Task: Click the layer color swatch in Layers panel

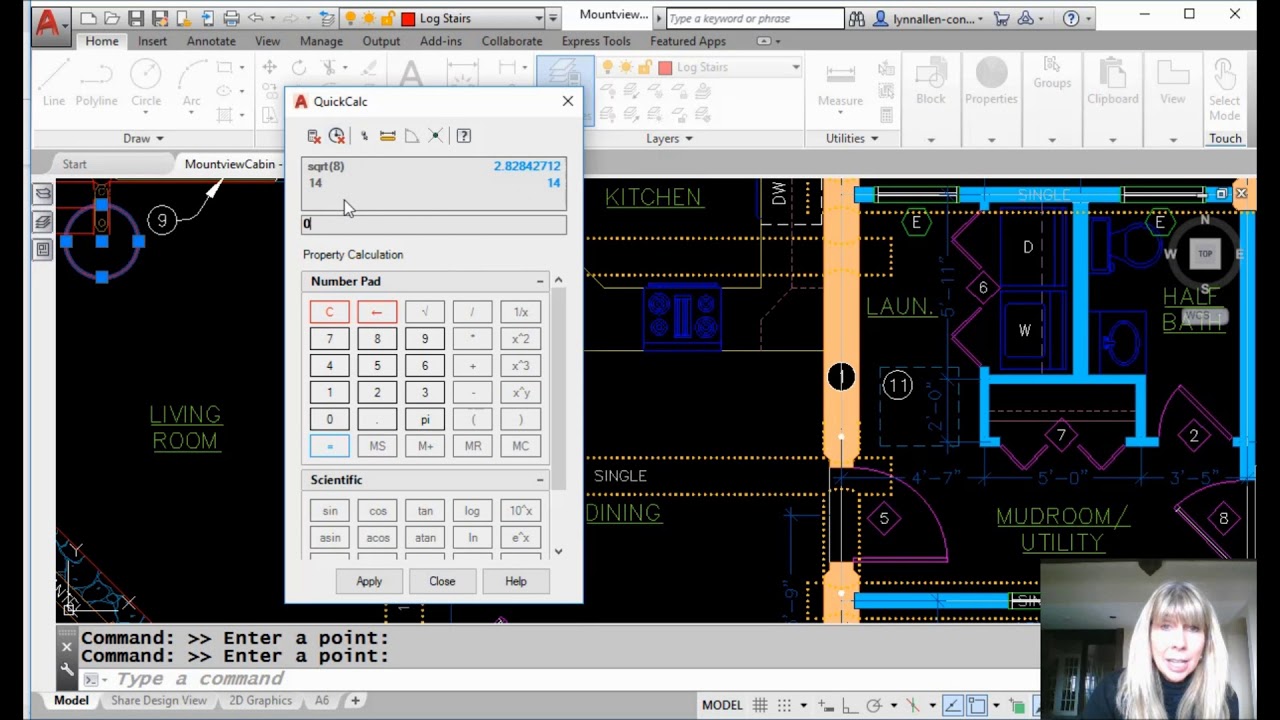Action: pos(665,67)
